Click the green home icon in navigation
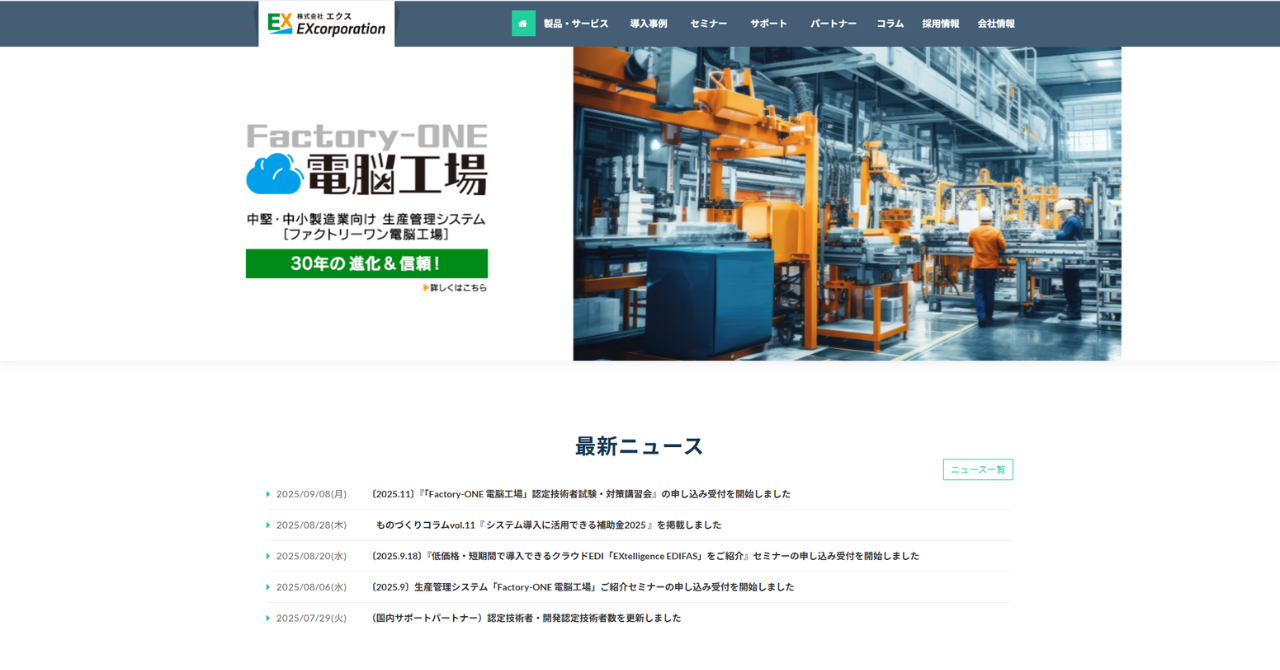 [523, 23]
